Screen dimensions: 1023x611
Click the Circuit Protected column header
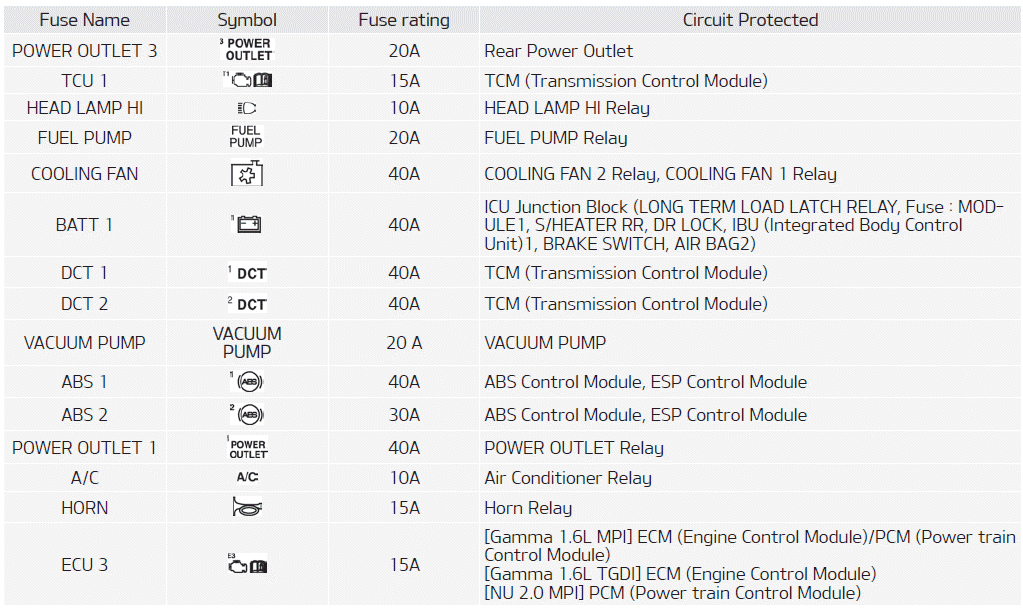750,20
